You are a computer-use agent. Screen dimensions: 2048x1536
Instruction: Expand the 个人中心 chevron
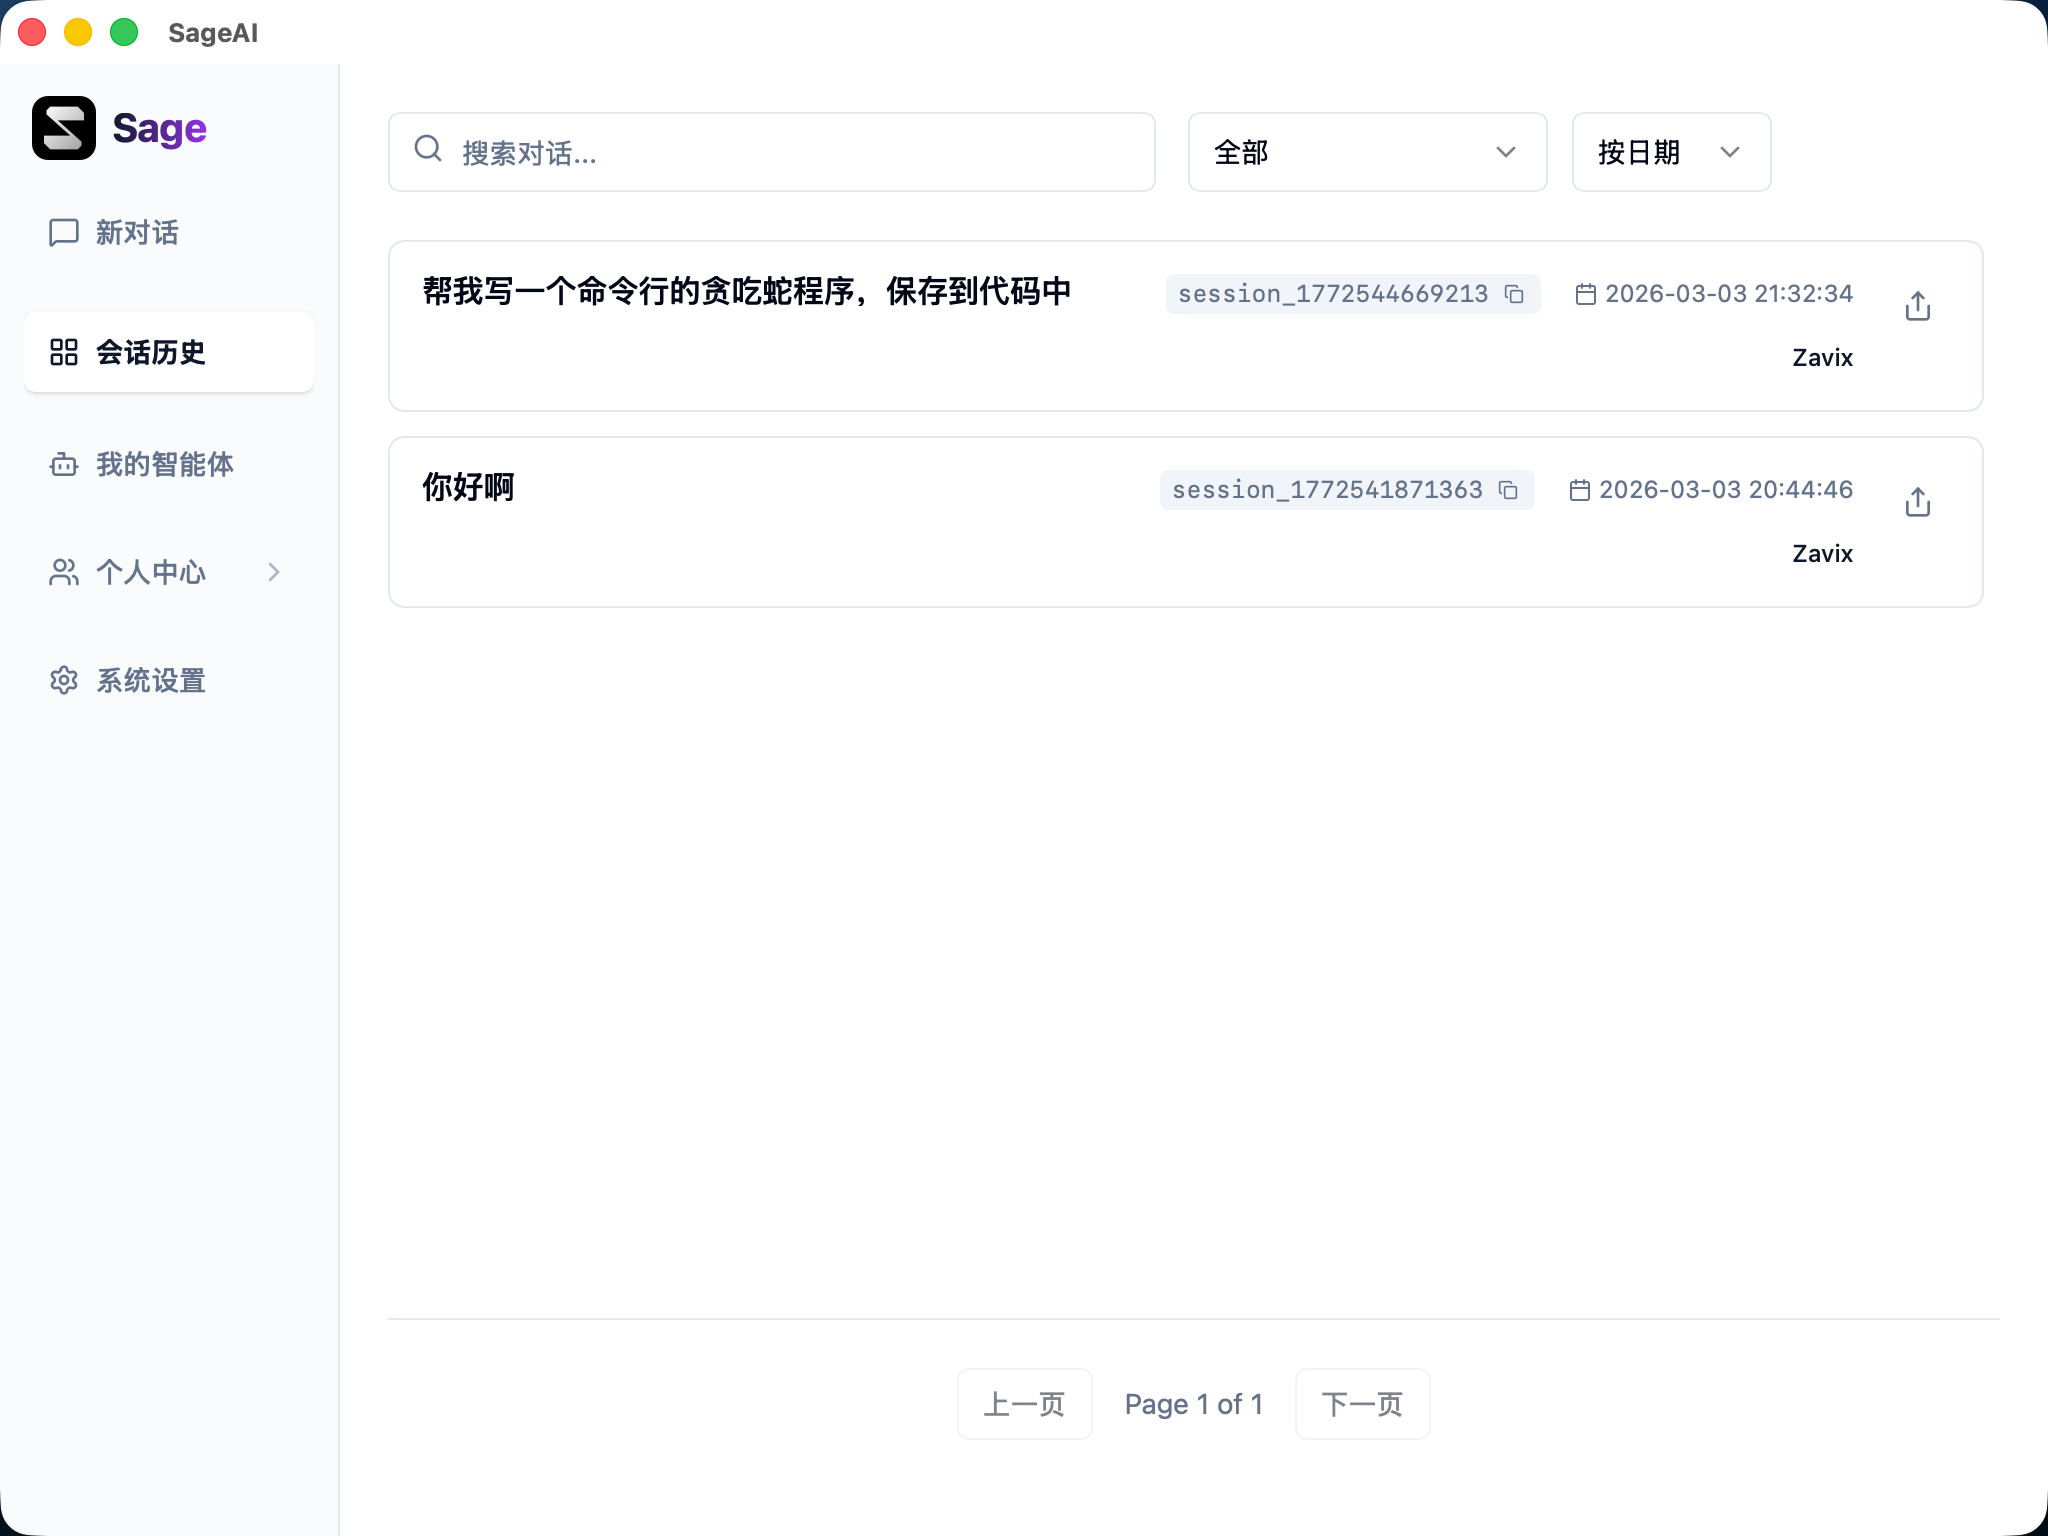(x=275, y=572)
